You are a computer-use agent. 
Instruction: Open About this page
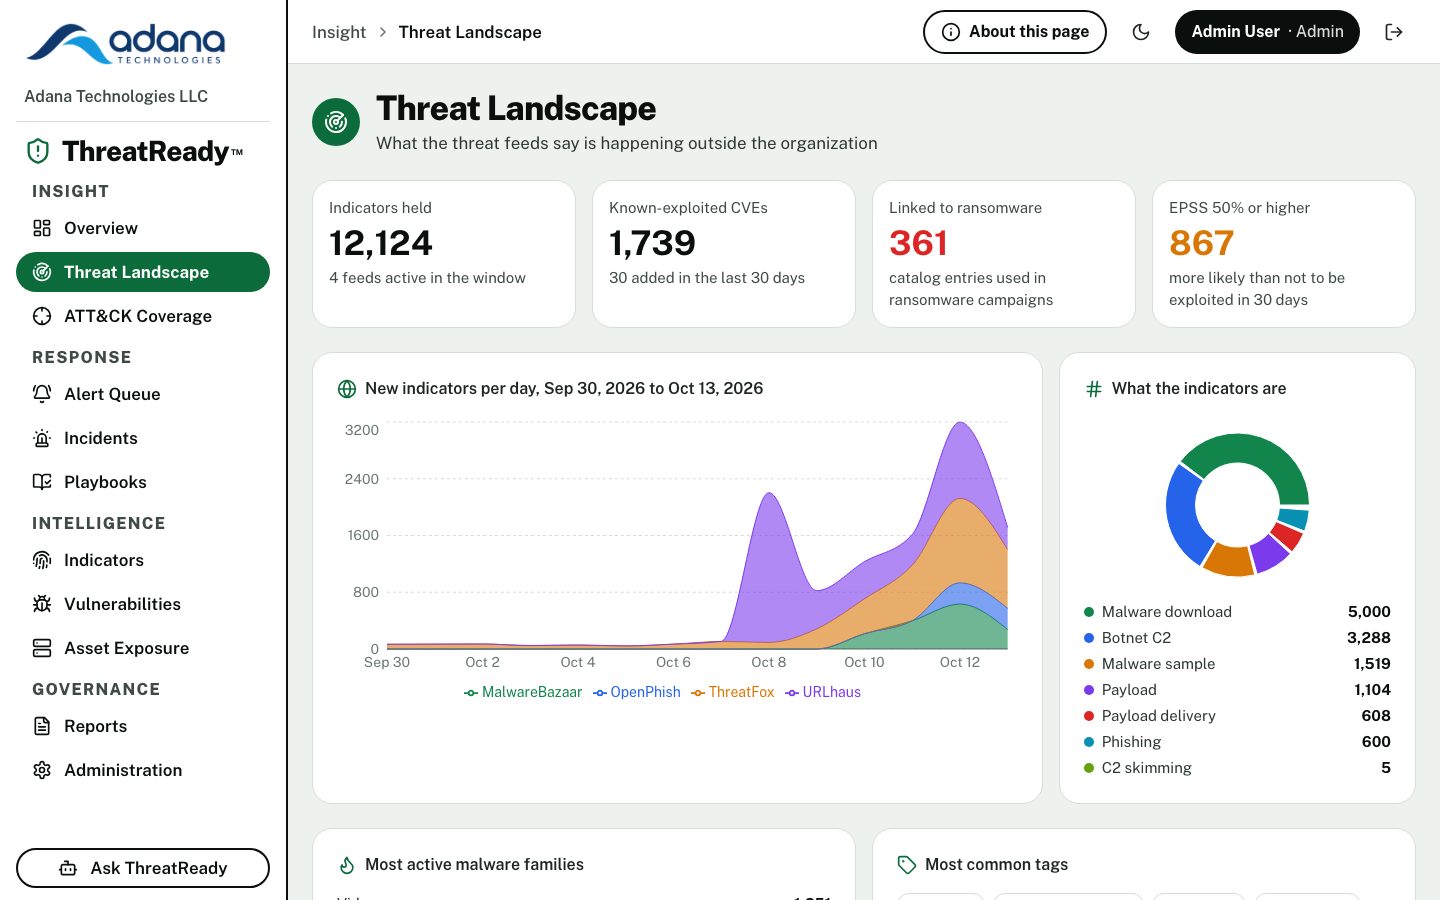[1015, 32]
